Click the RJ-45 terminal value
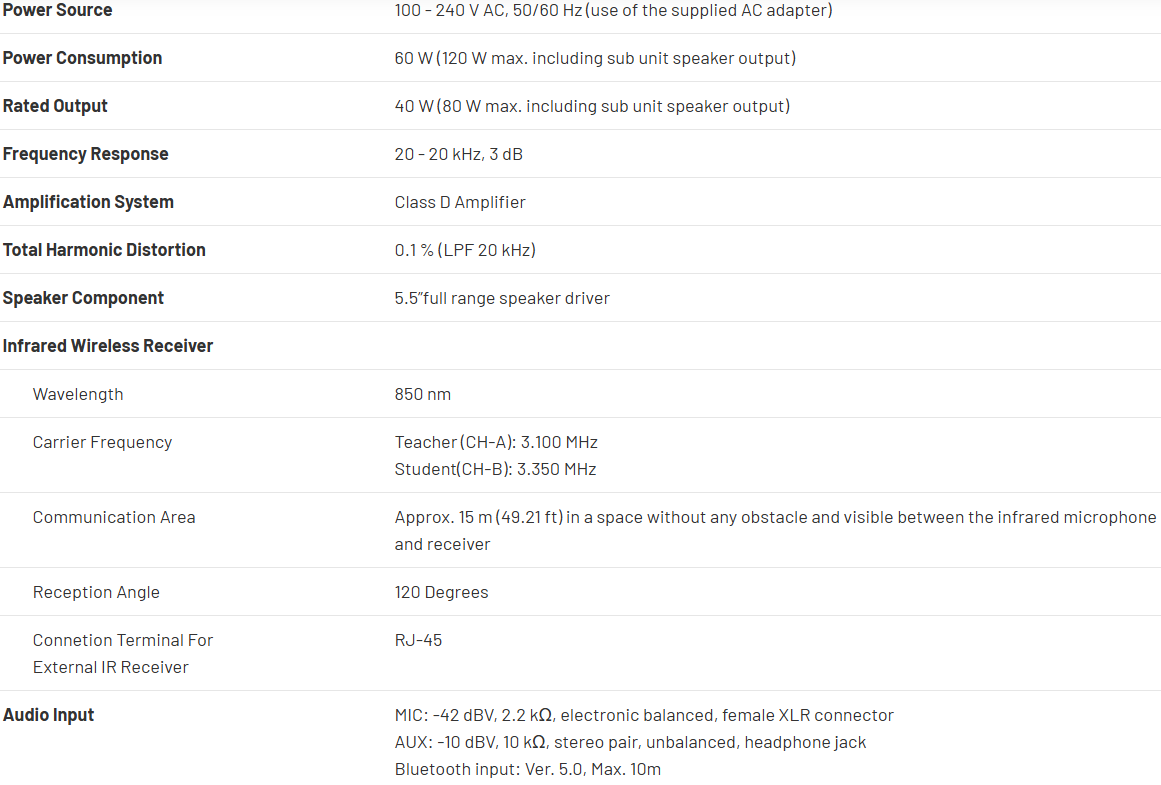Screen dimensions: 1161x785 pyautogui.click(x=418, y=640)
